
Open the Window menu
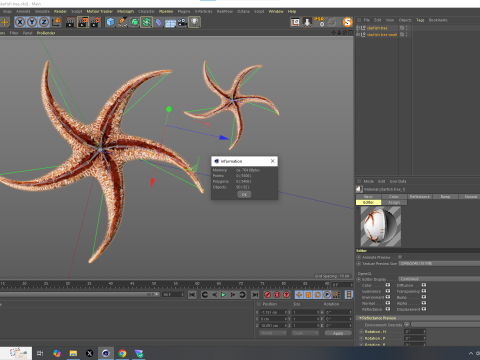(276, 12)
